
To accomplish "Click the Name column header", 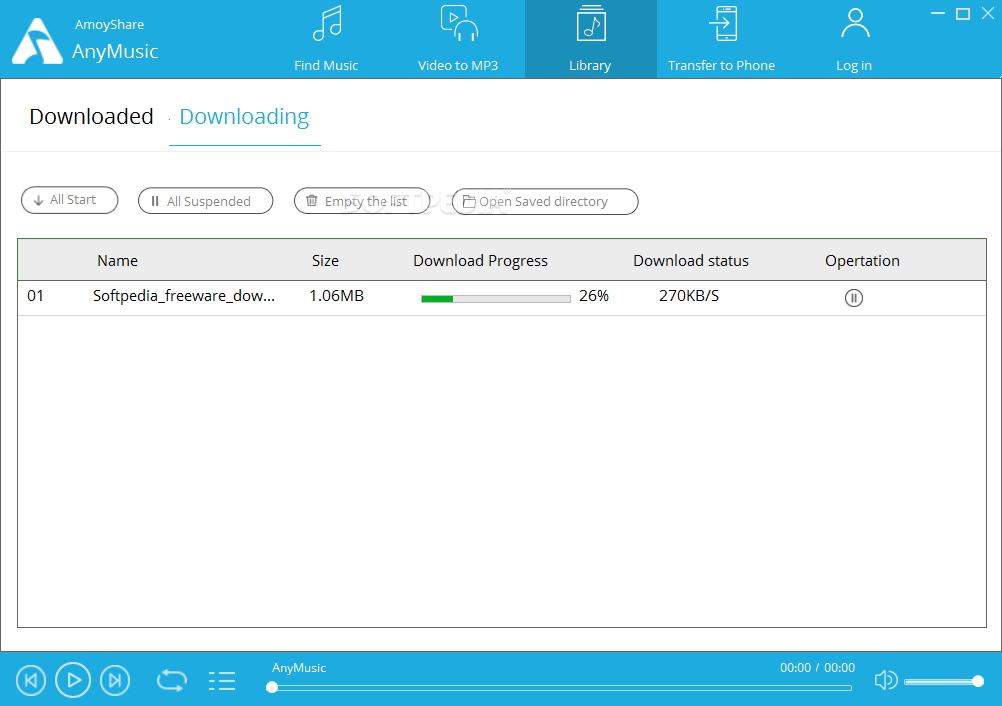I will [118, 261].
